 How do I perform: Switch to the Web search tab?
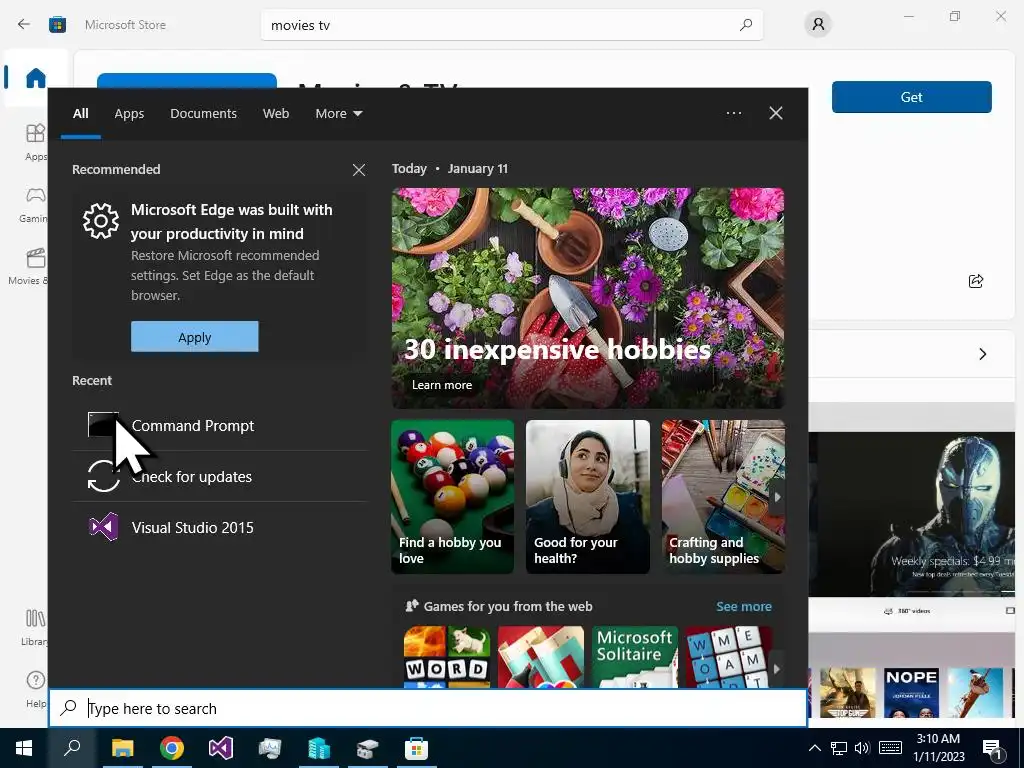276,114
